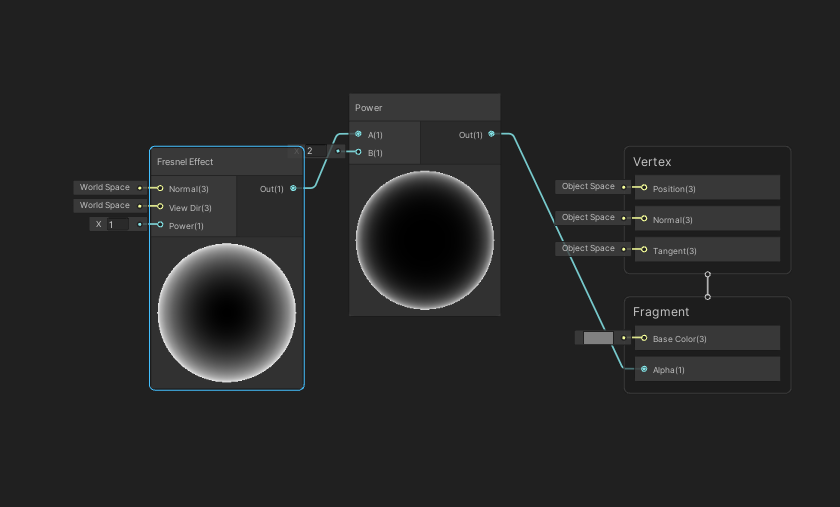
Task: Click the Power node B(1) input port
Action: point(358,152)
